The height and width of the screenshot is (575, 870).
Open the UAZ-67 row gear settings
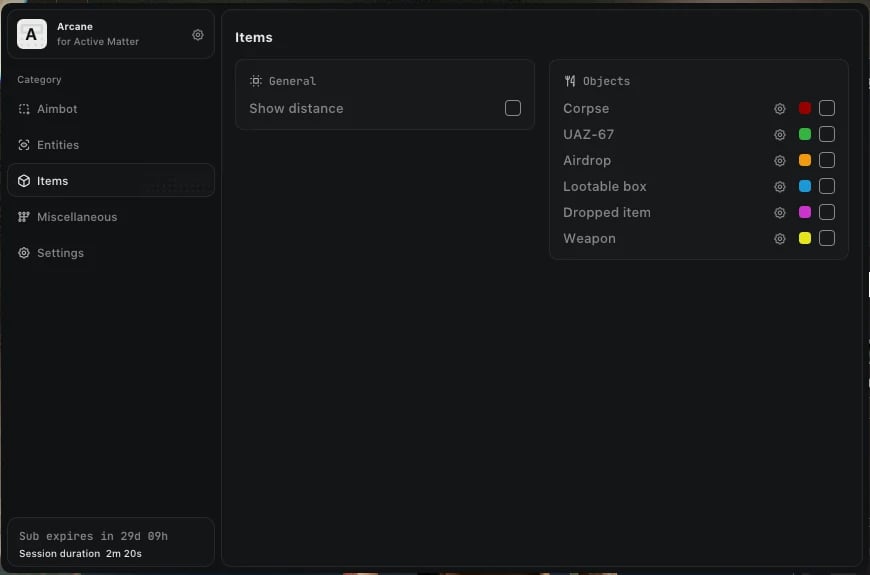coord(780,135)
